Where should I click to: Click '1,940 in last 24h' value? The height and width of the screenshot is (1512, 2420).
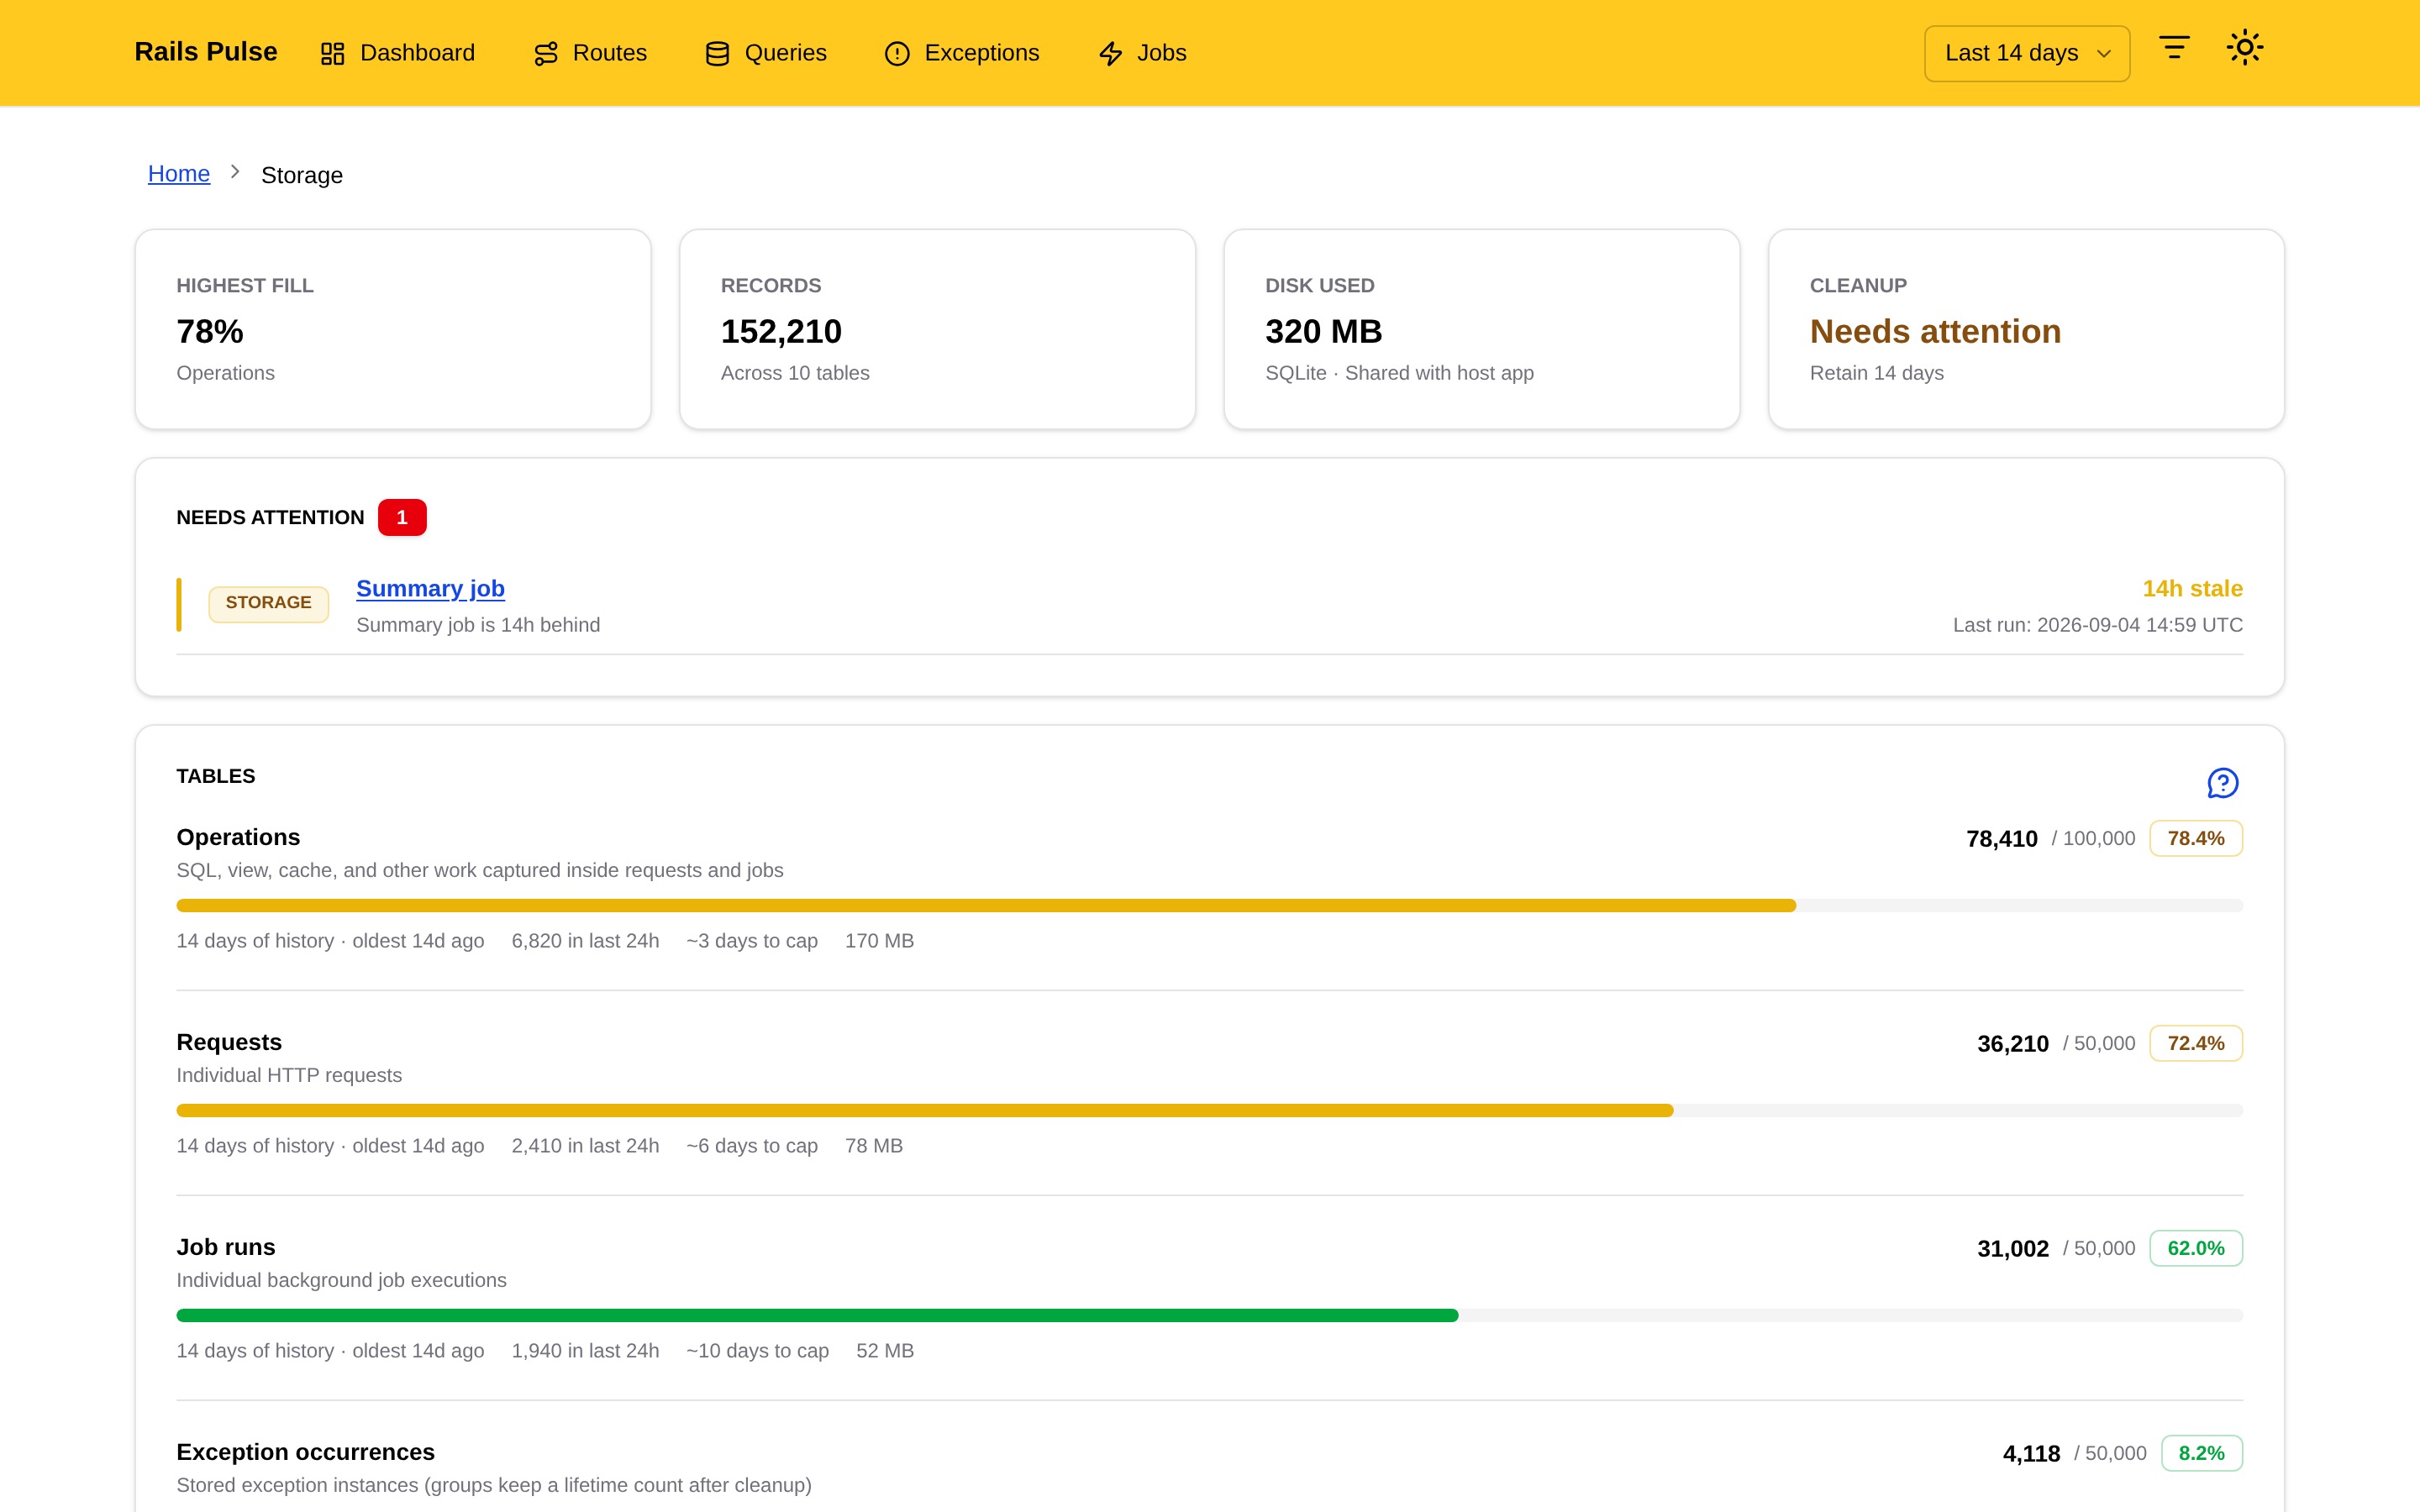coord(585,1351)
